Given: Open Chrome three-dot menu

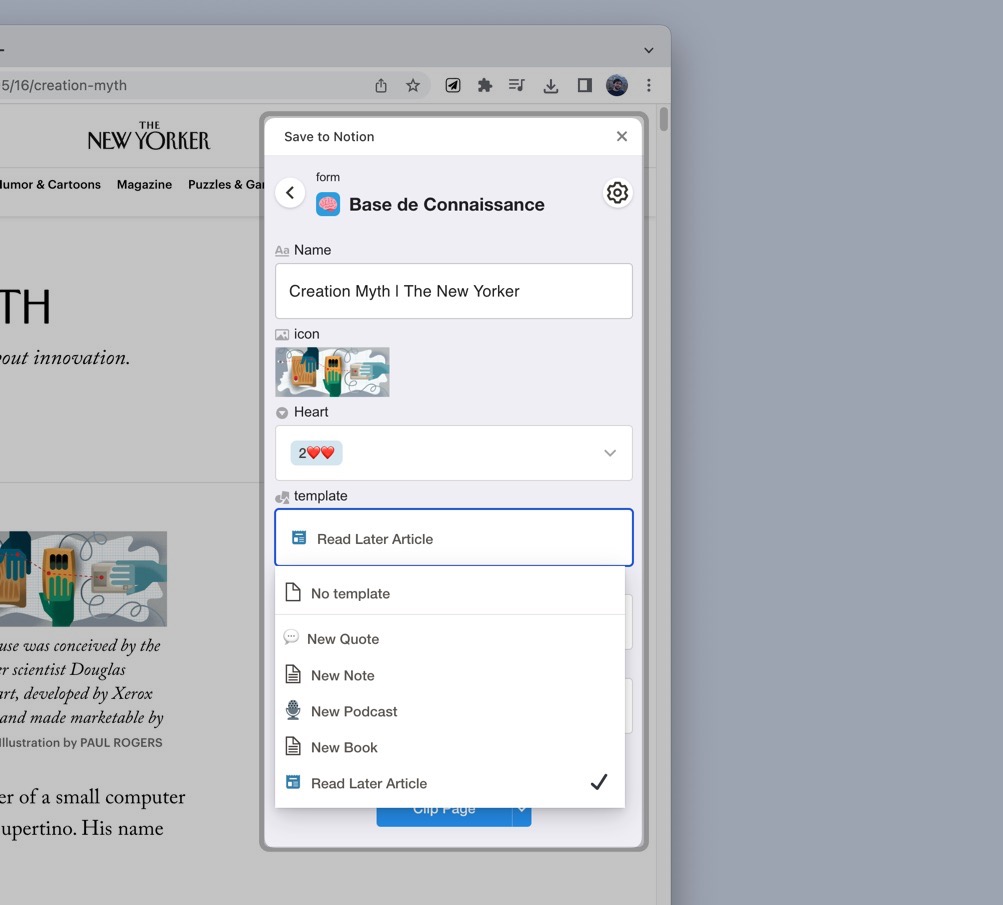Looking at the screenshot, I should pos(649,85).
